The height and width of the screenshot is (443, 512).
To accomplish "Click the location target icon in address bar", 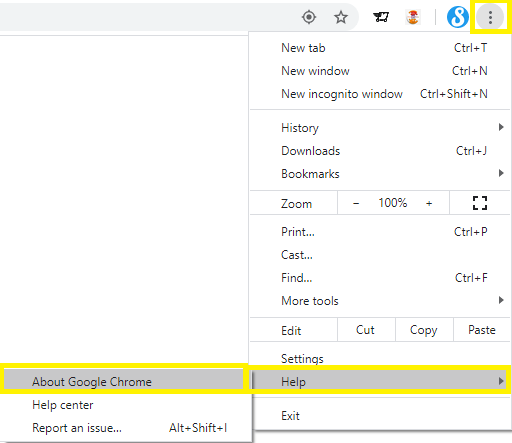I will [x=309, y=17].
